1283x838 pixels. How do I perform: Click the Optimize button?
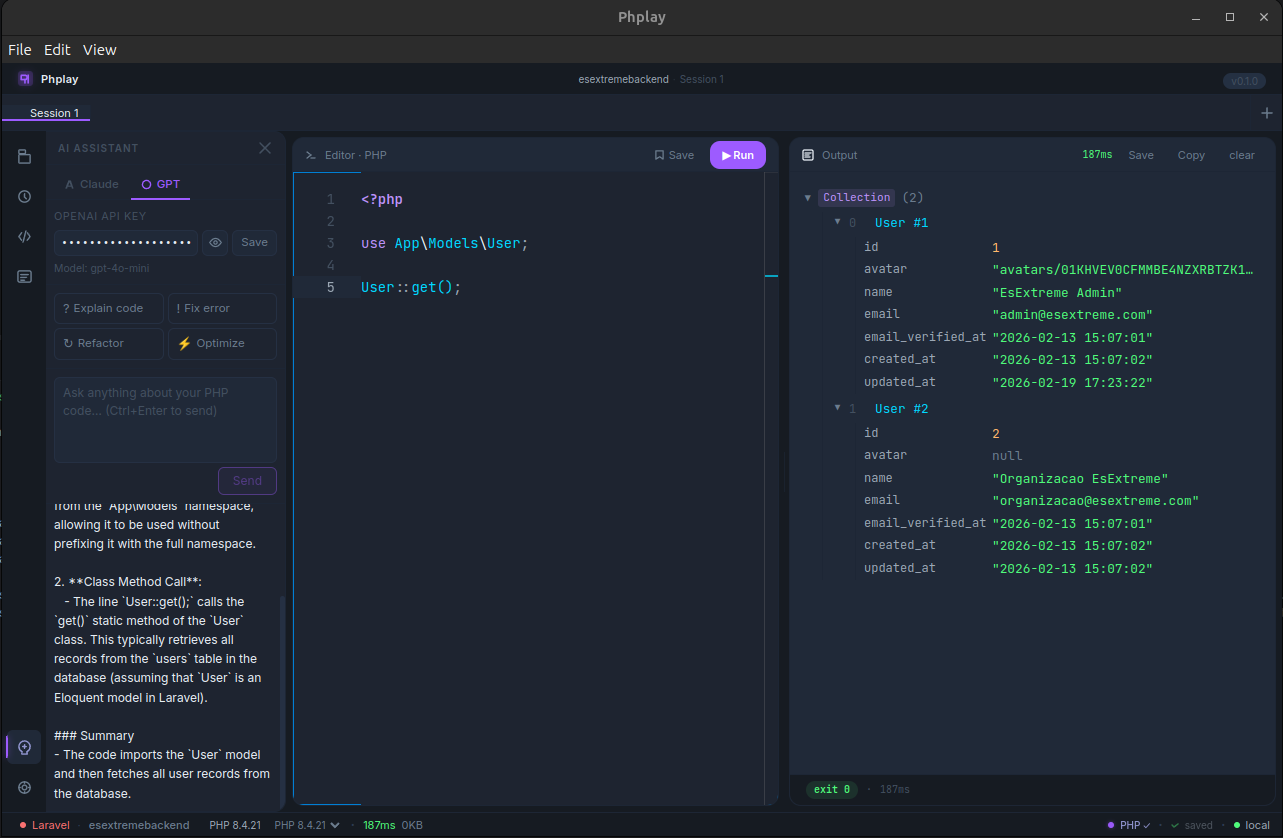(x=222, y=343)
